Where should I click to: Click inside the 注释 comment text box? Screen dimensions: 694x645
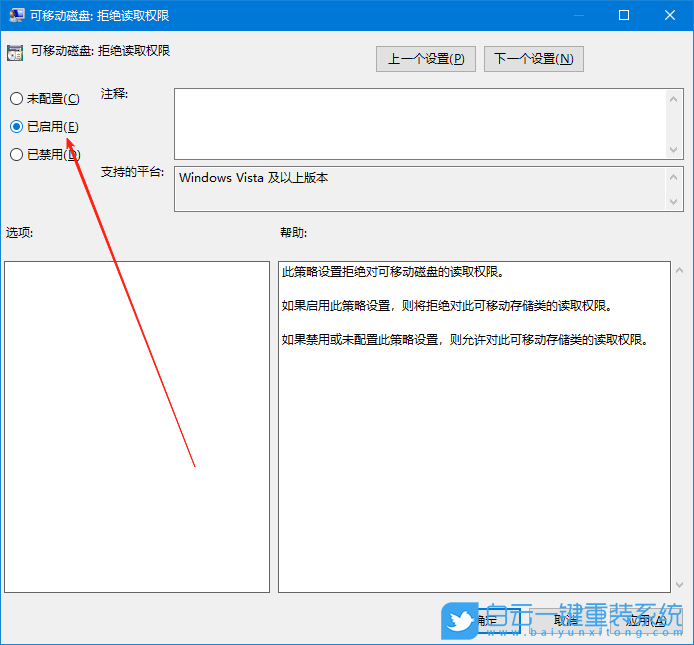tap(420, 124)
